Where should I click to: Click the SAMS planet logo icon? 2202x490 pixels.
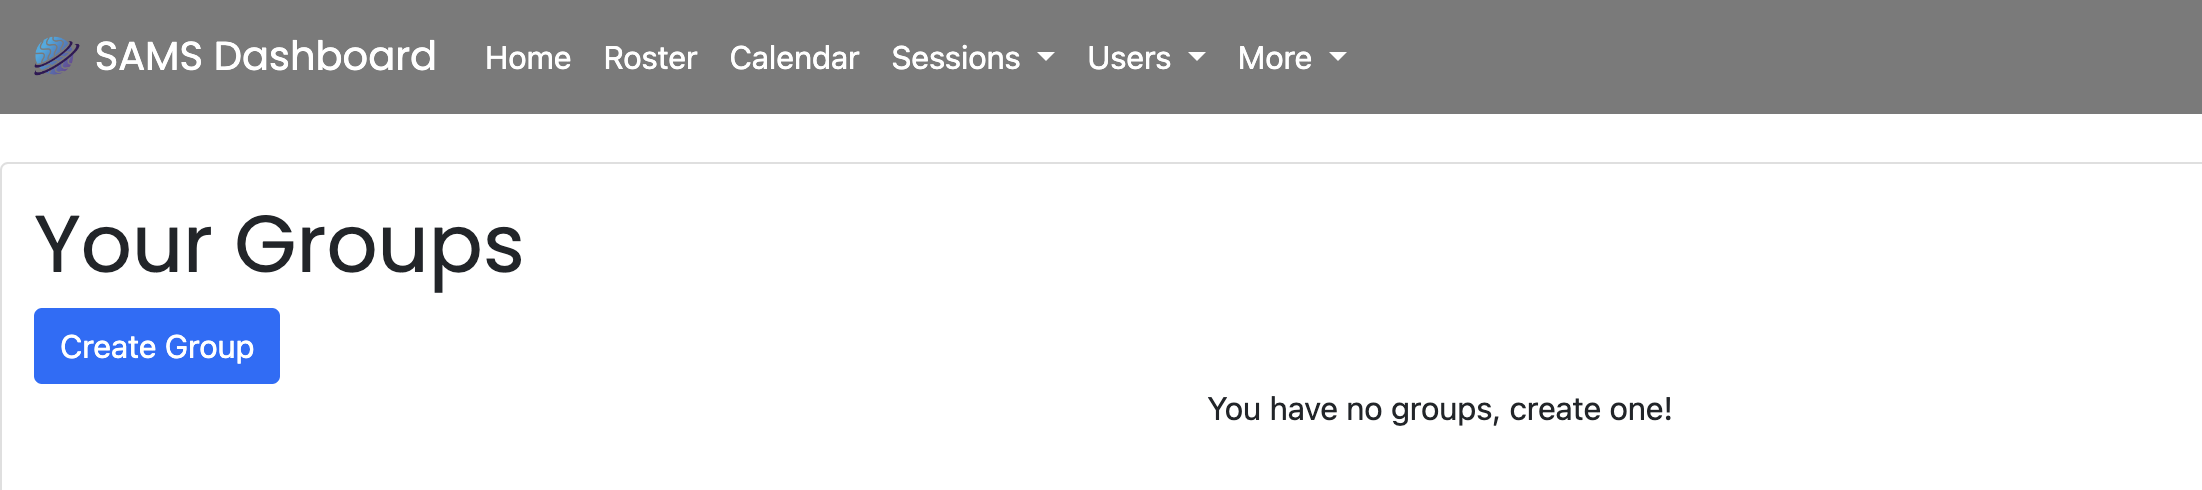click(56, 56)
